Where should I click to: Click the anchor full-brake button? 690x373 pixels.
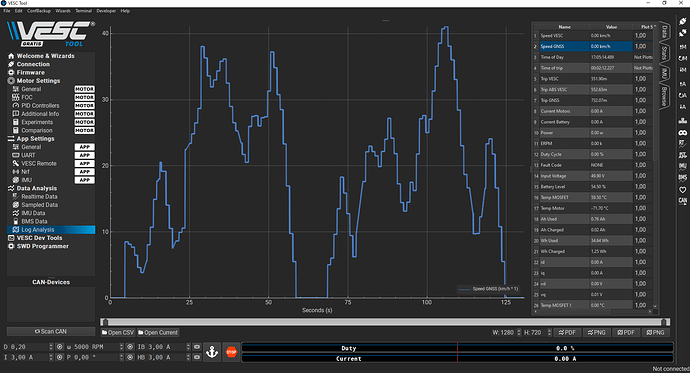tap(212, 352)
